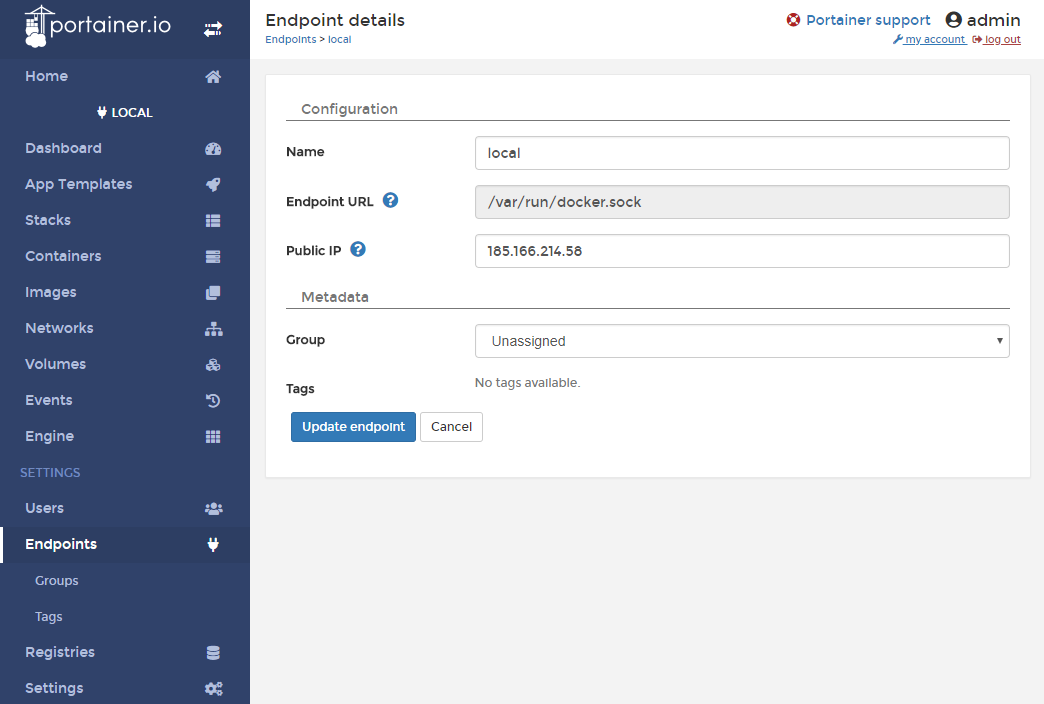Click the App Templates rocket icon
1044x704 pixels.
click(213, 185)
